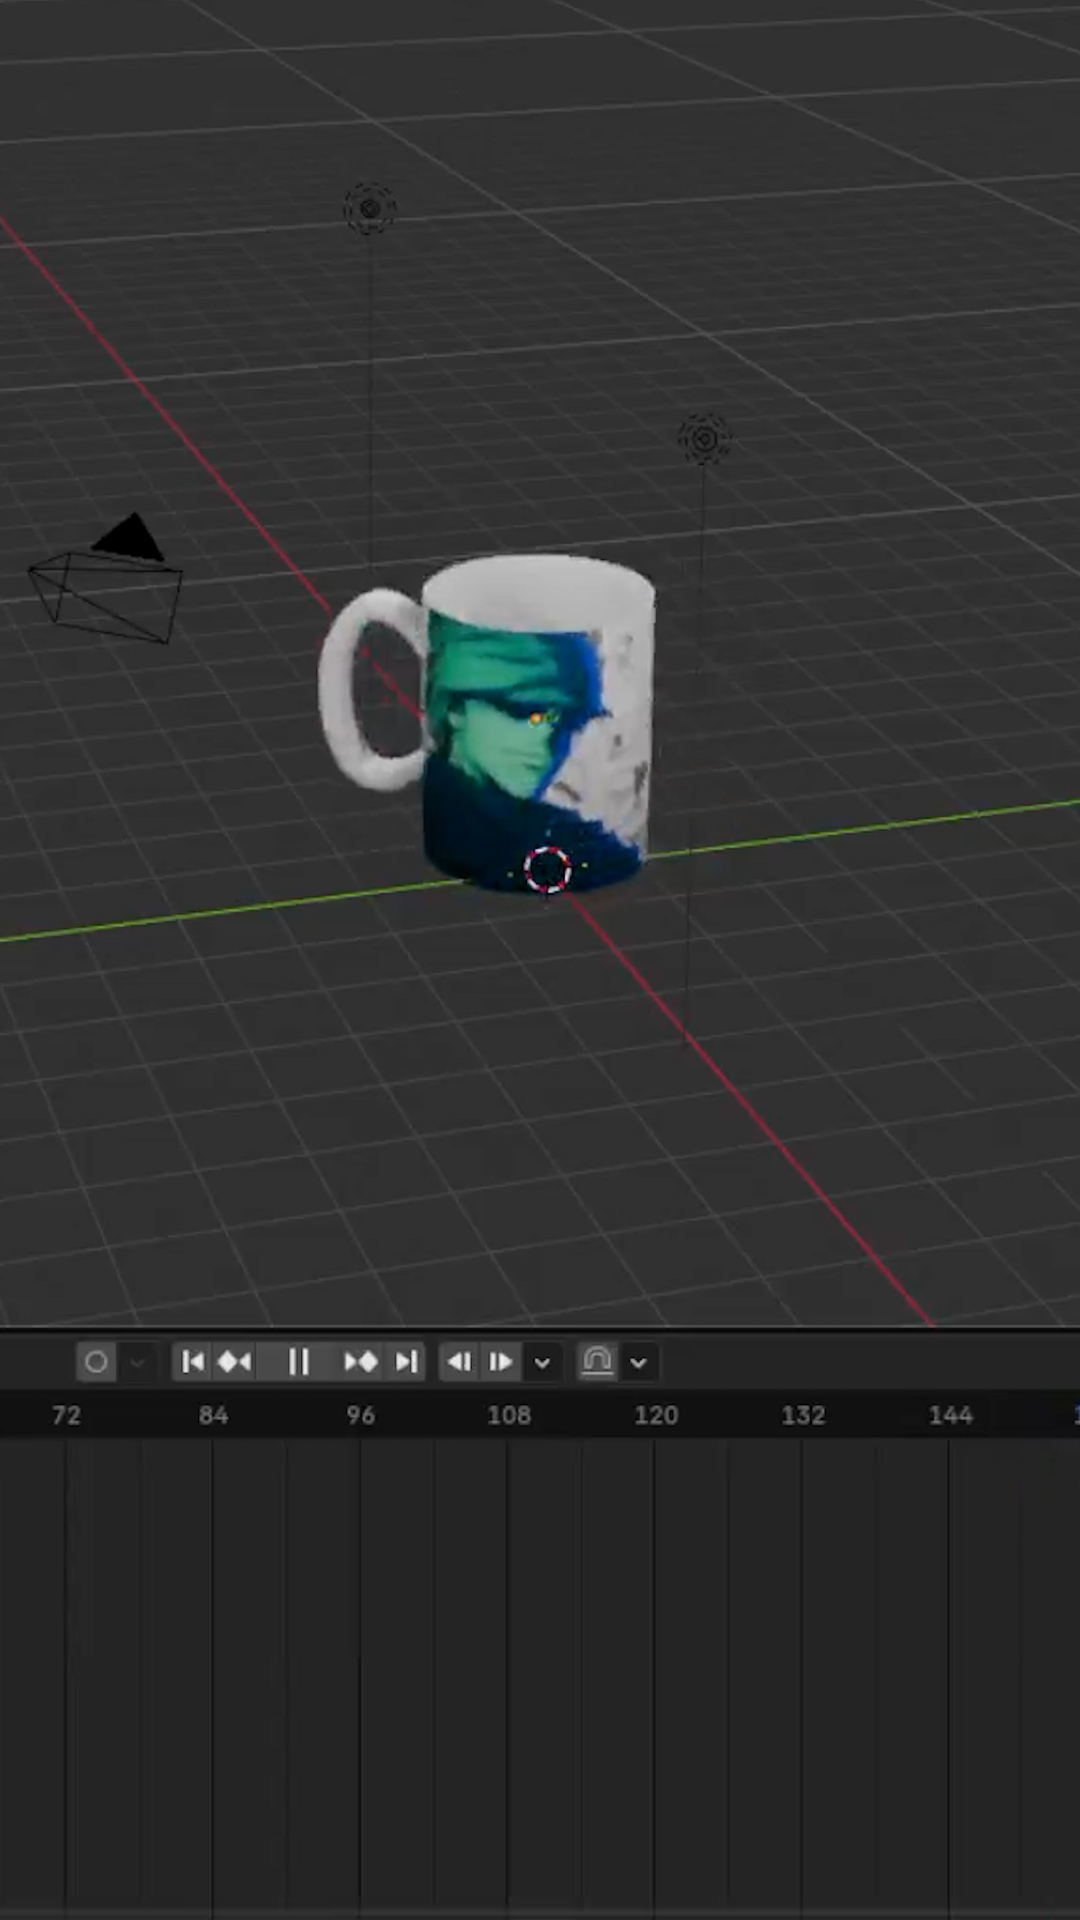Set the playhead to frame 132

803,1415
